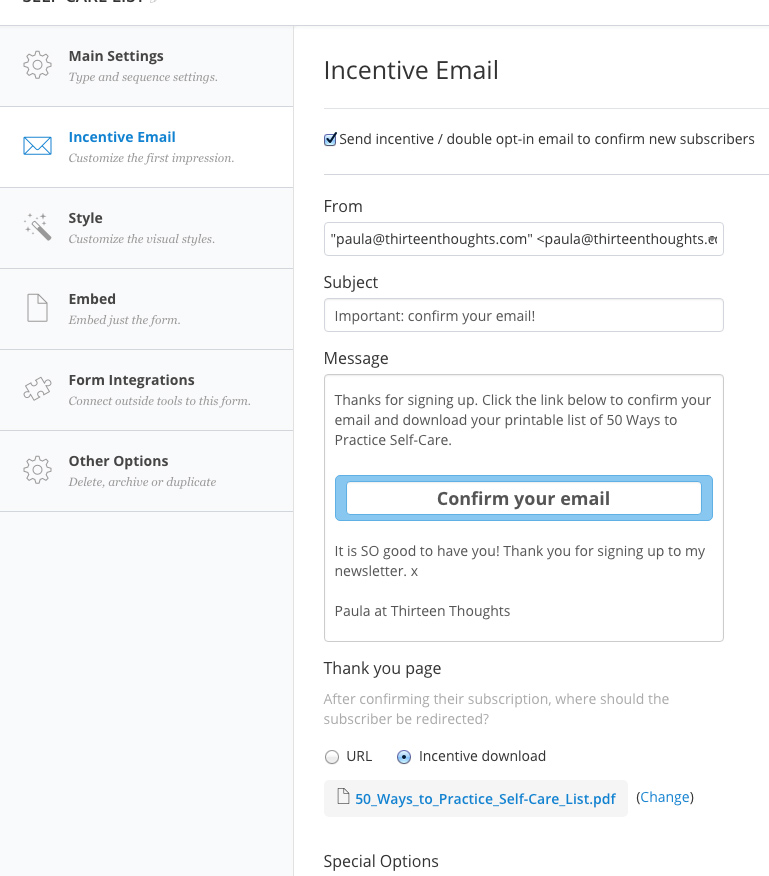Click the Main Settings gear icon
The image size is (769, 876).
pyautogui.click(x=37, y=65)
